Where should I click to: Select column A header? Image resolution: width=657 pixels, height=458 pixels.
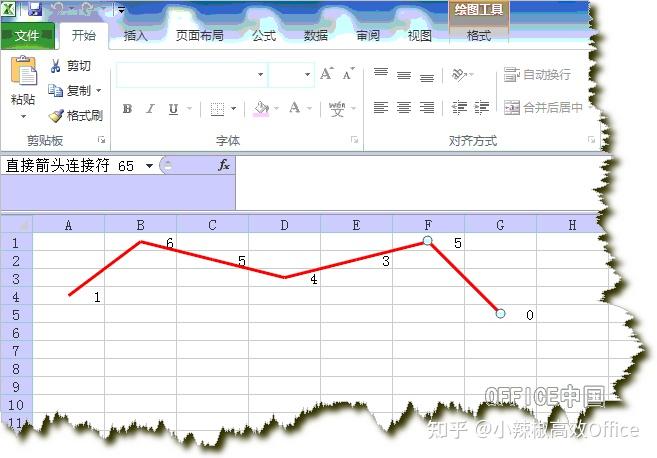point(69,225)
